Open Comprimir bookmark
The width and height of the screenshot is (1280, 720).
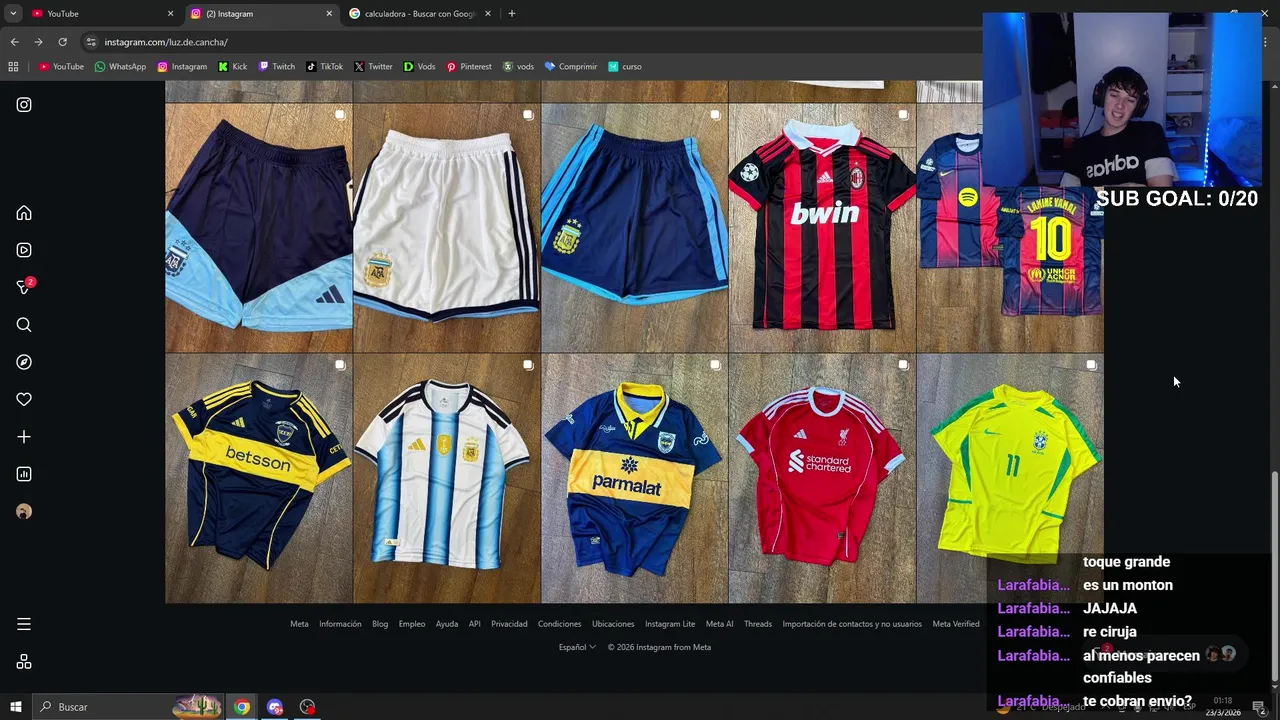tap(570, 67)
